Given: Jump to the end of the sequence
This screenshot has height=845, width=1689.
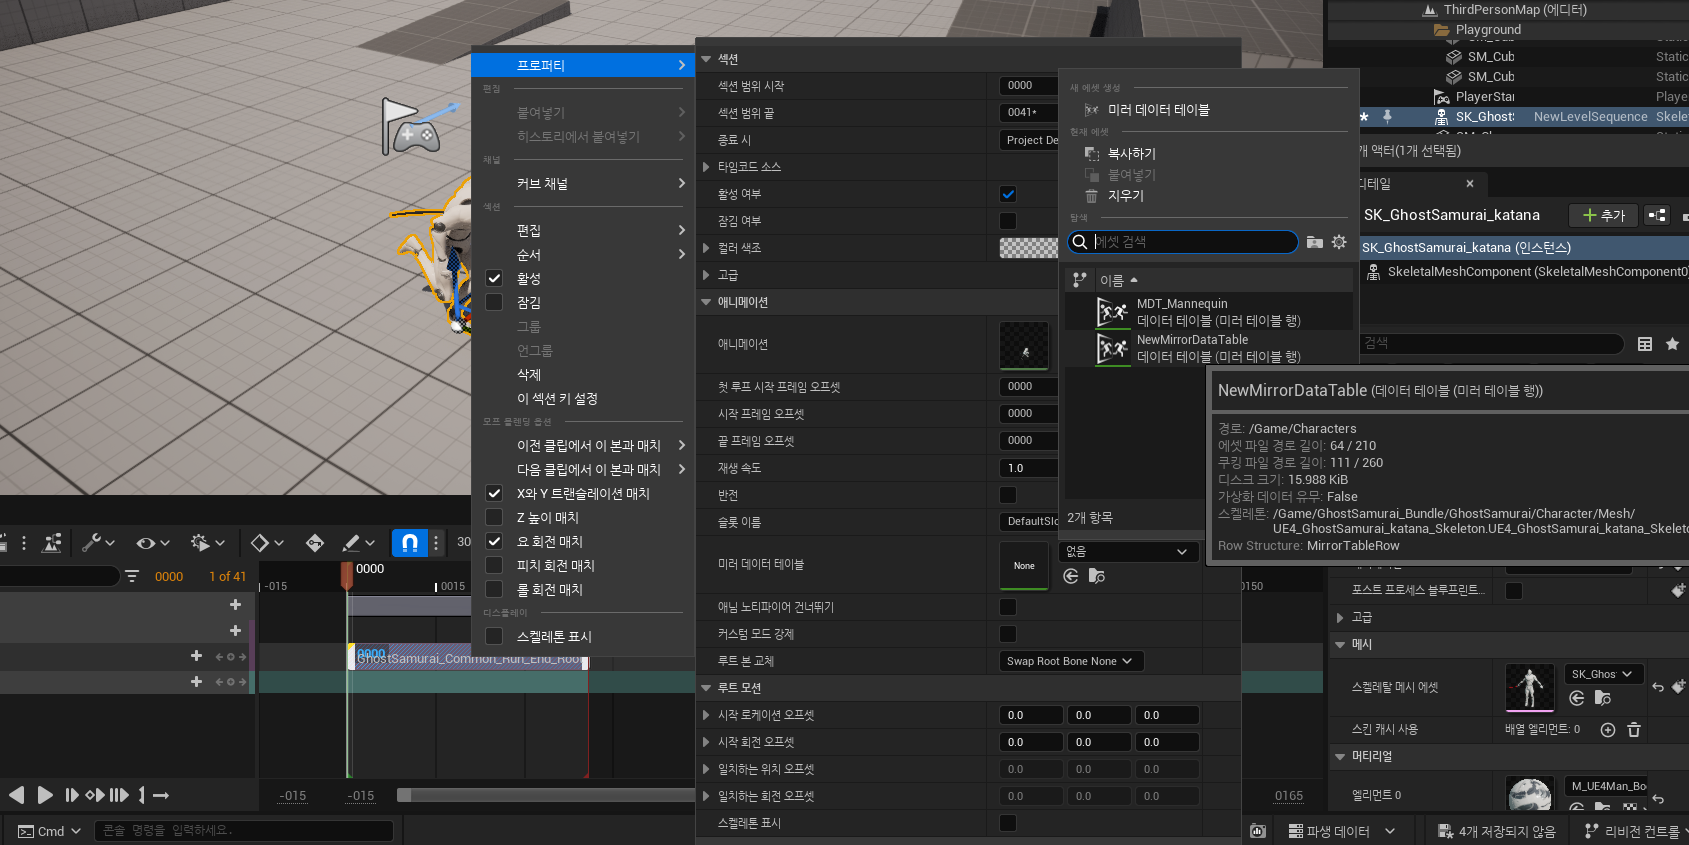Looking at the screenshot, I should click(x=119, y=795).
